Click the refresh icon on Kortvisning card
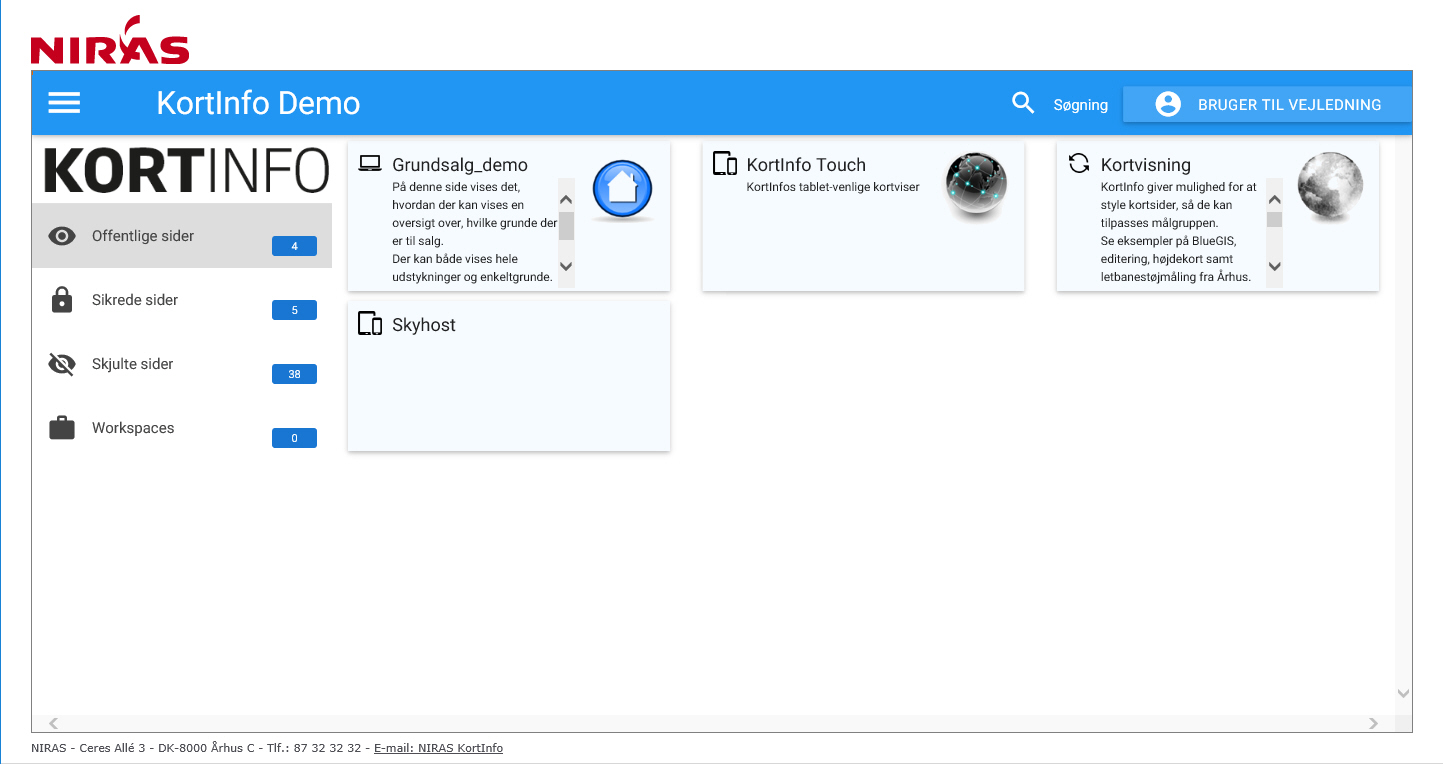 coord(1079,163)
